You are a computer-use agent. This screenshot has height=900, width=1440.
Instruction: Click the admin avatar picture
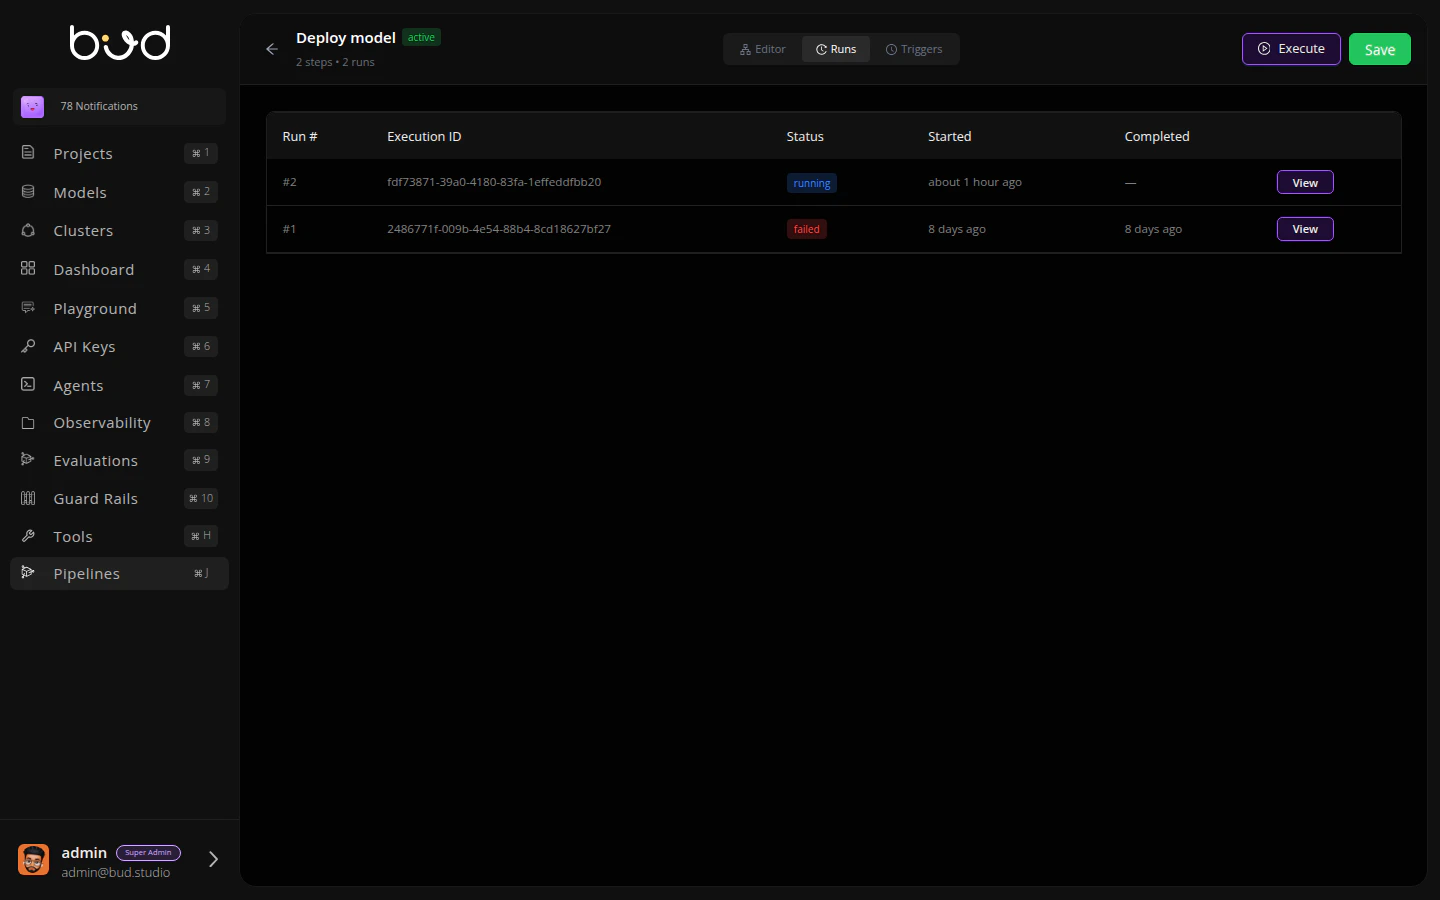[x=34, y=860]
